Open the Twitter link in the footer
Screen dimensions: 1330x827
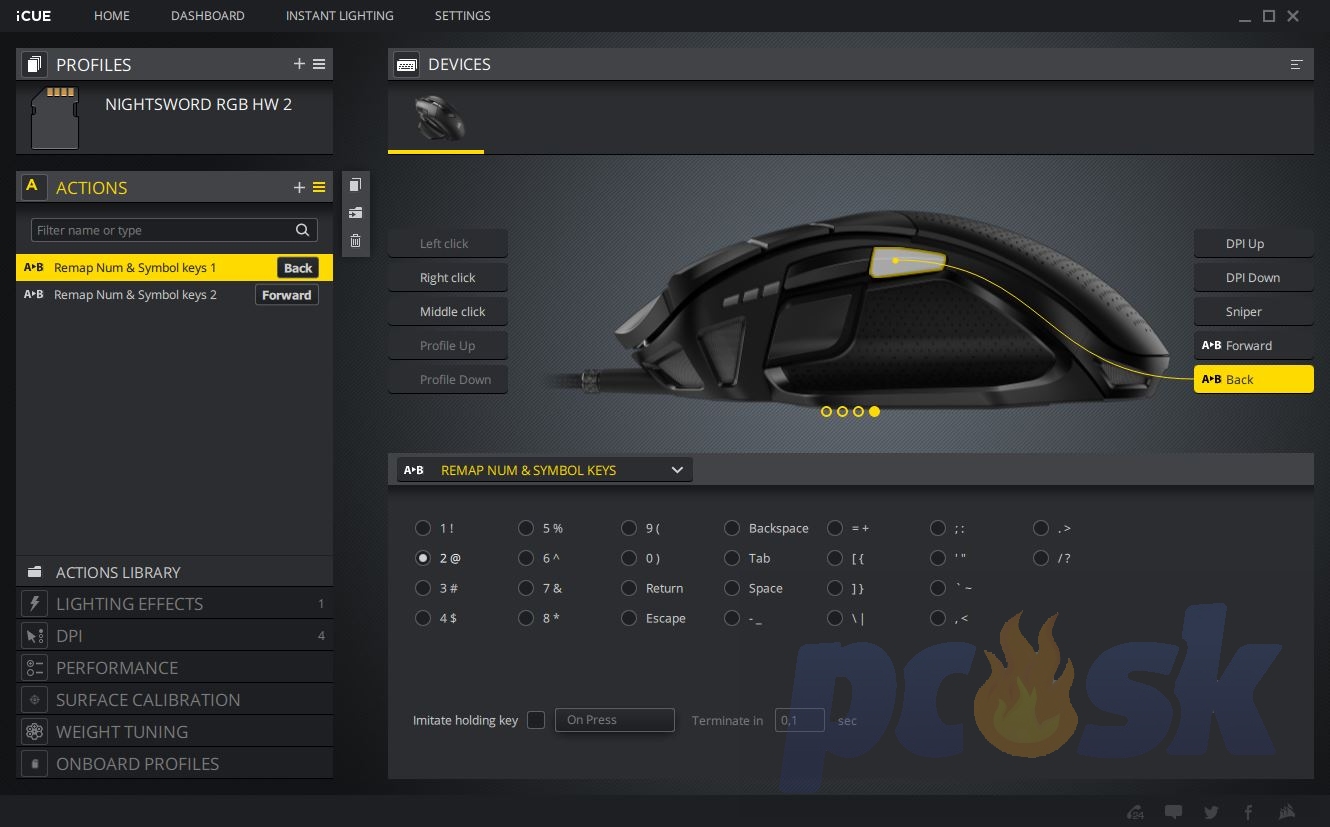click(x=1211, y=812)
